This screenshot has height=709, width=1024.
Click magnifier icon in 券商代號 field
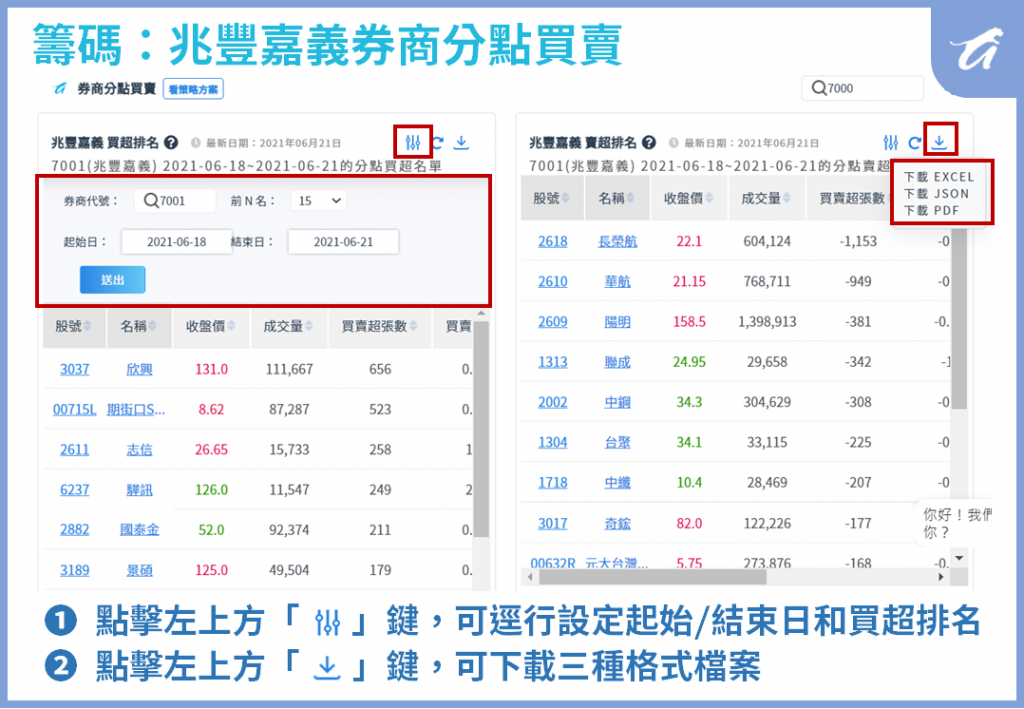[150, 200]
